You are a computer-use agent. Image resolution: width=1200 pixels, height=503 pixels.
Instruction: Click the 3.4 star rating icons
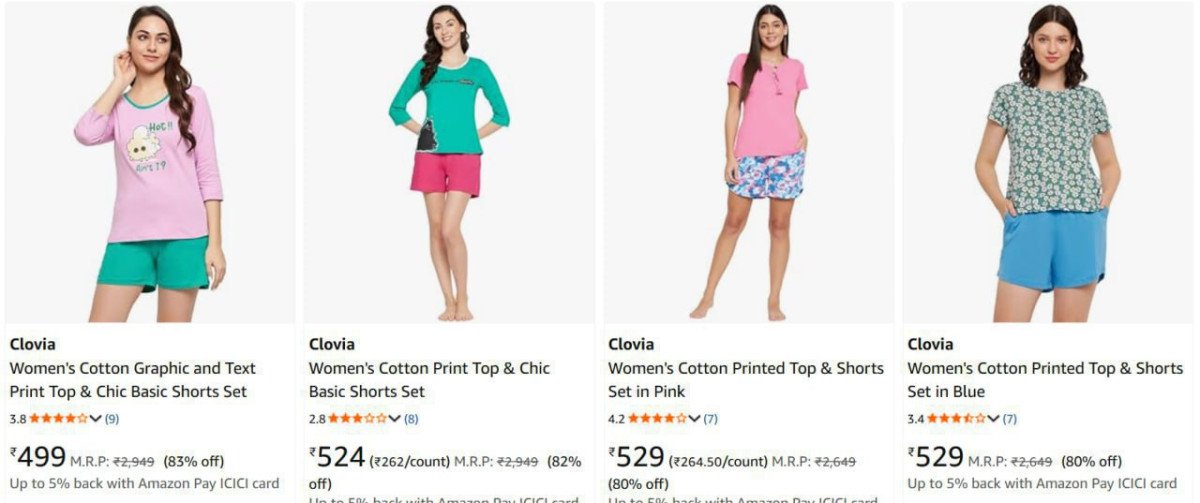click(956, 418)
